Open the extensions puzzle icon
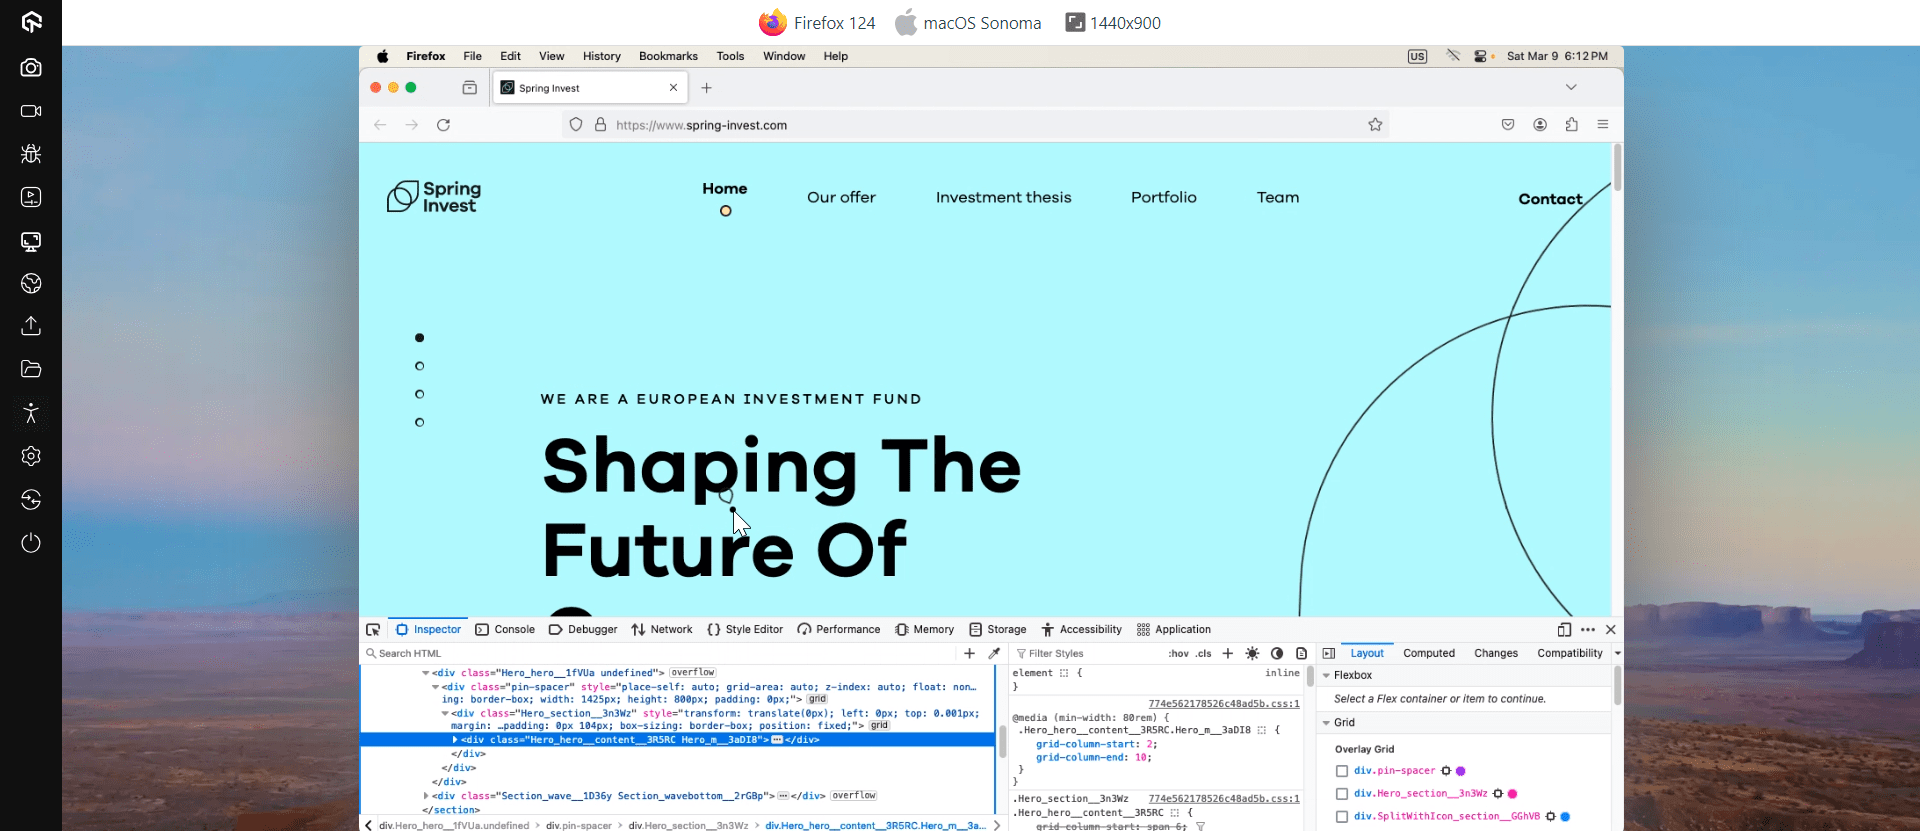Viewport: 1920px width, 831px height. pos(1571,125)
